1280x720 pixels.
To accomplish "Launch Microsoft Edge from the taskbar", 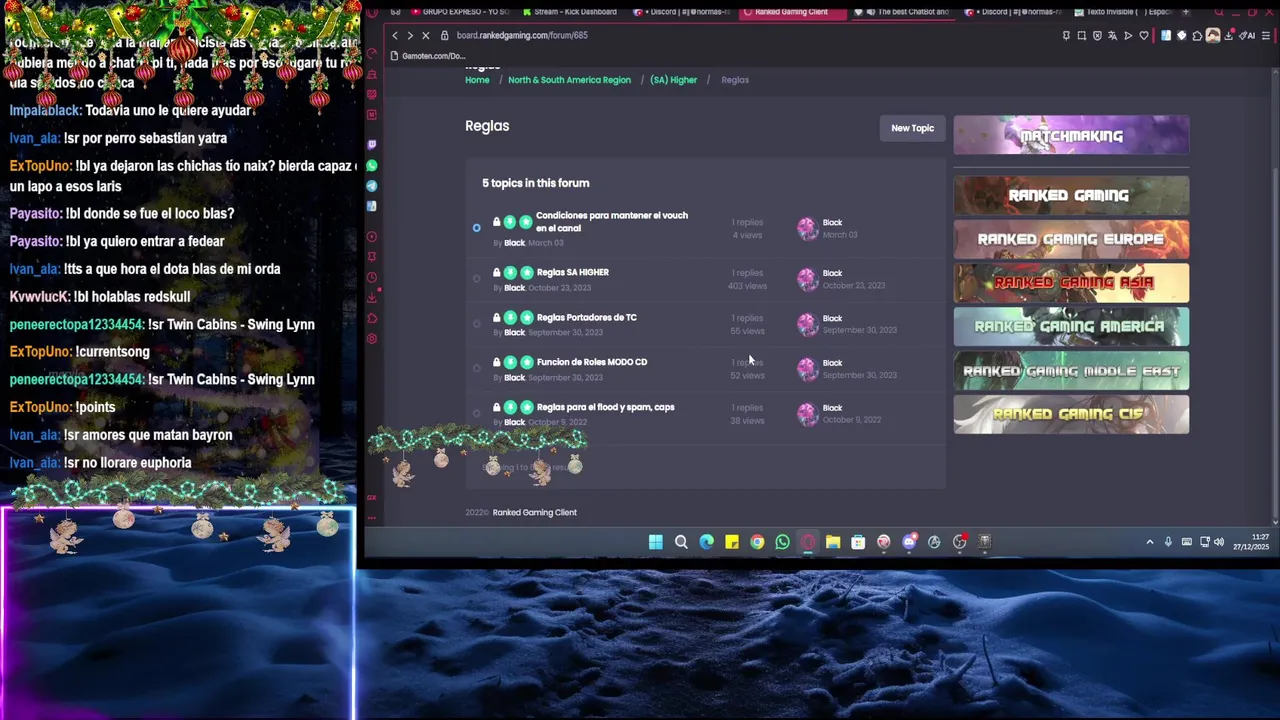I will point(706,542).
